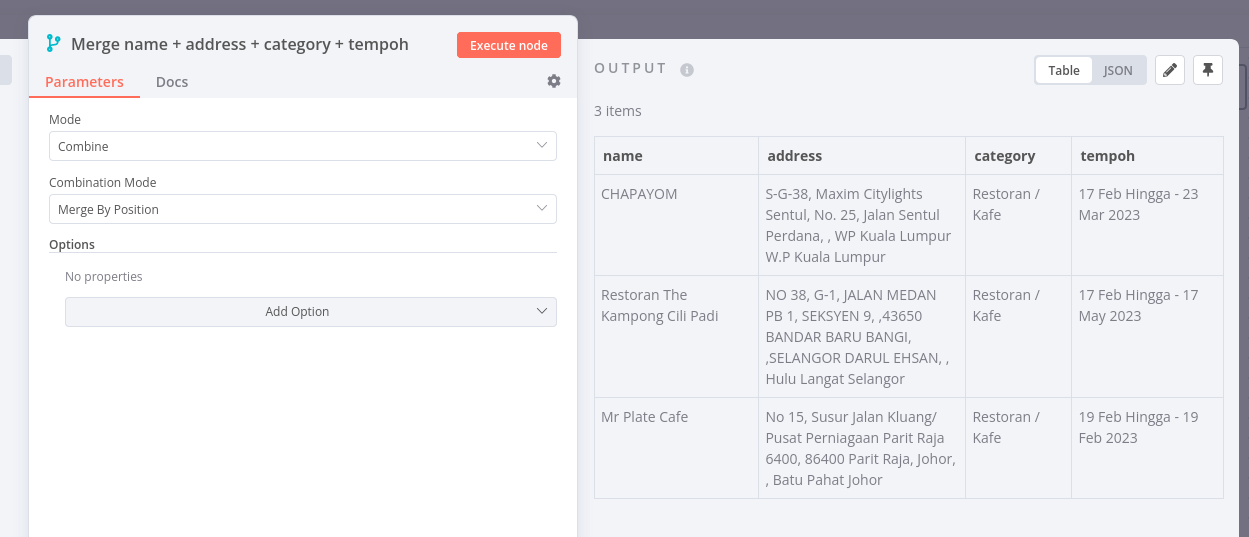Click the pencil edit output icon
1249x537 pixels.
click(x=1170, y=70)
